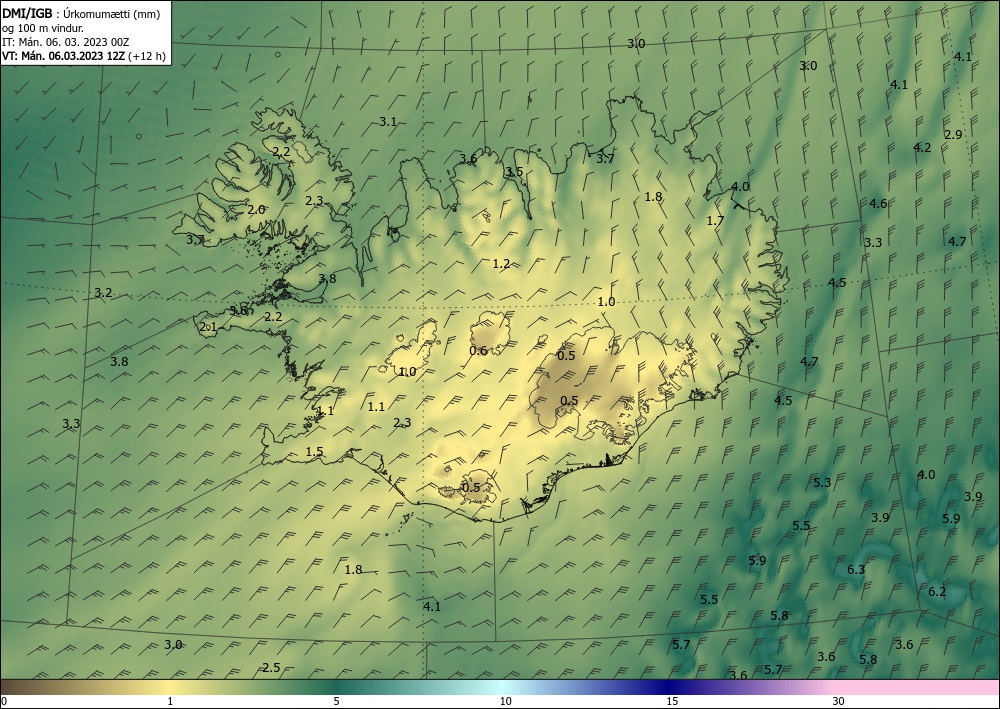Click the '0.6' value on the central glacier

[x=478, y=351]
